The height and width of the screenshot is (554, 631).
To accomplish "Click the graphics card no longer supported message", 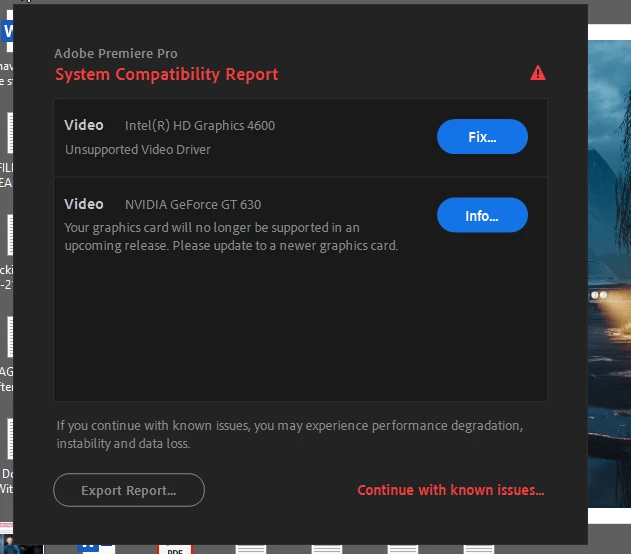I will click(231, 237).
